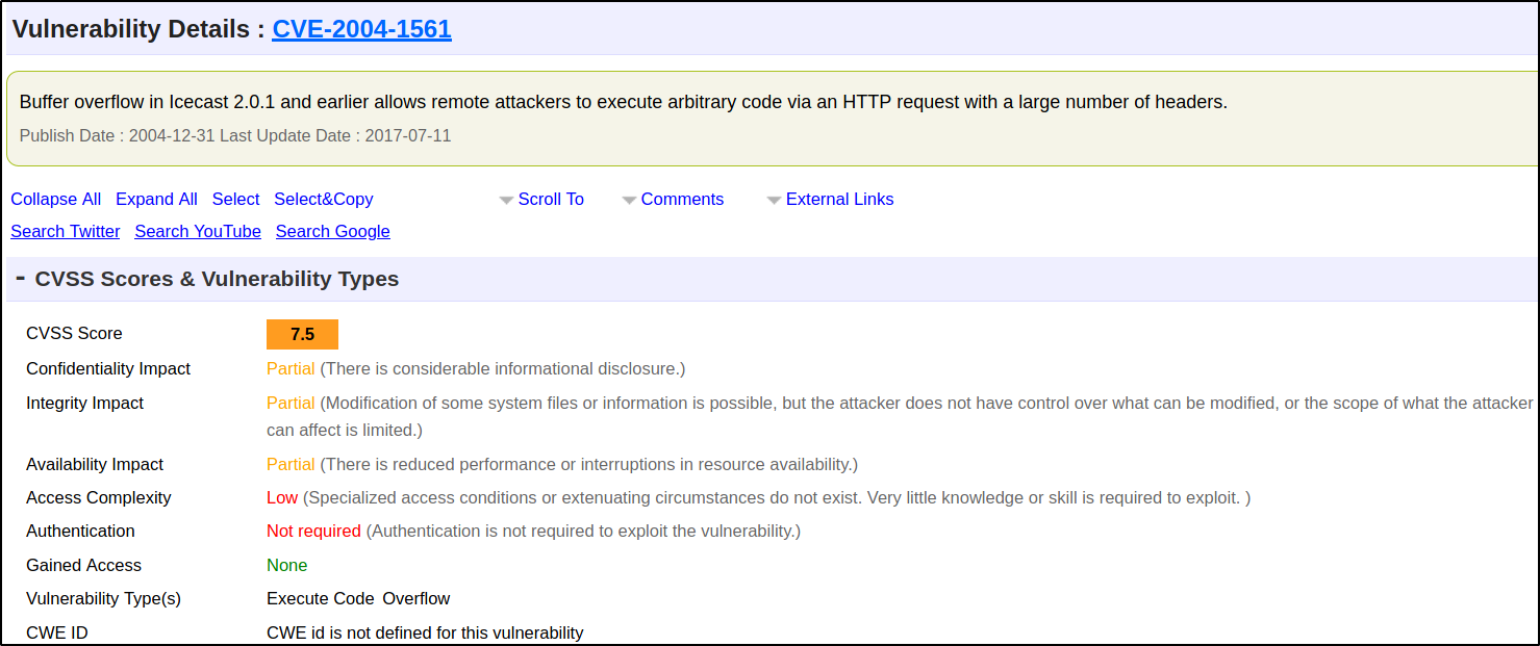1540x646 pixels.
Task: Click the 'Access Complexity' label
Action: (99, 497)
